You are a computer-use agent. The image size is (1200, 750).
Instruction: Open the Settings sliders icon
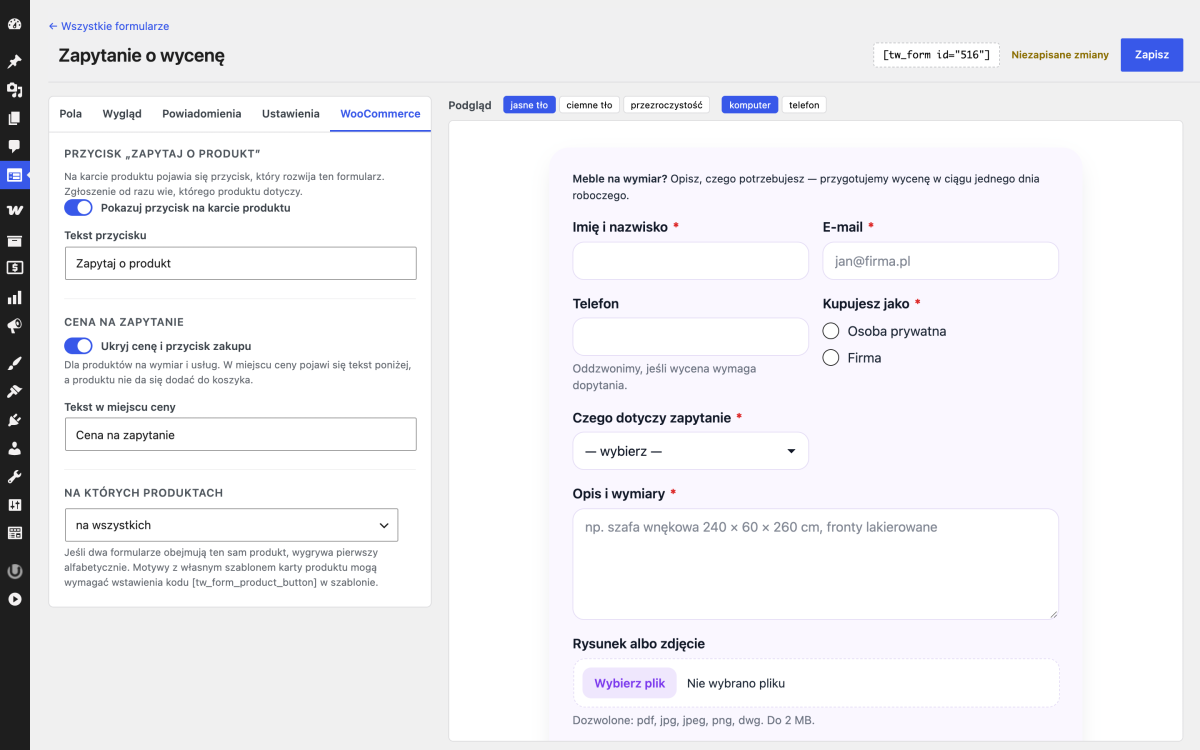pos(15,505)
